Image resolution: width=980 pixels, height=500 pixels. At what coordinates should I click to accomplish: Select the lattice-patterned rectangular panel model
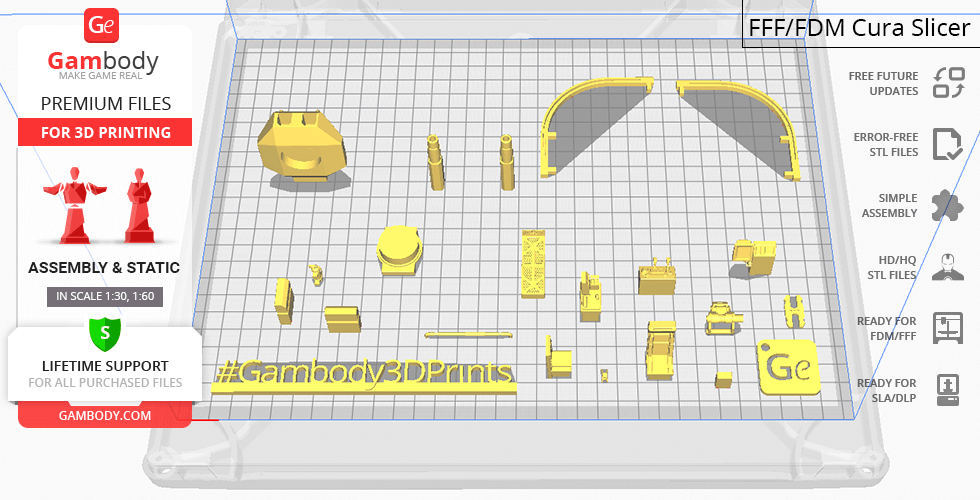[533, 263]
